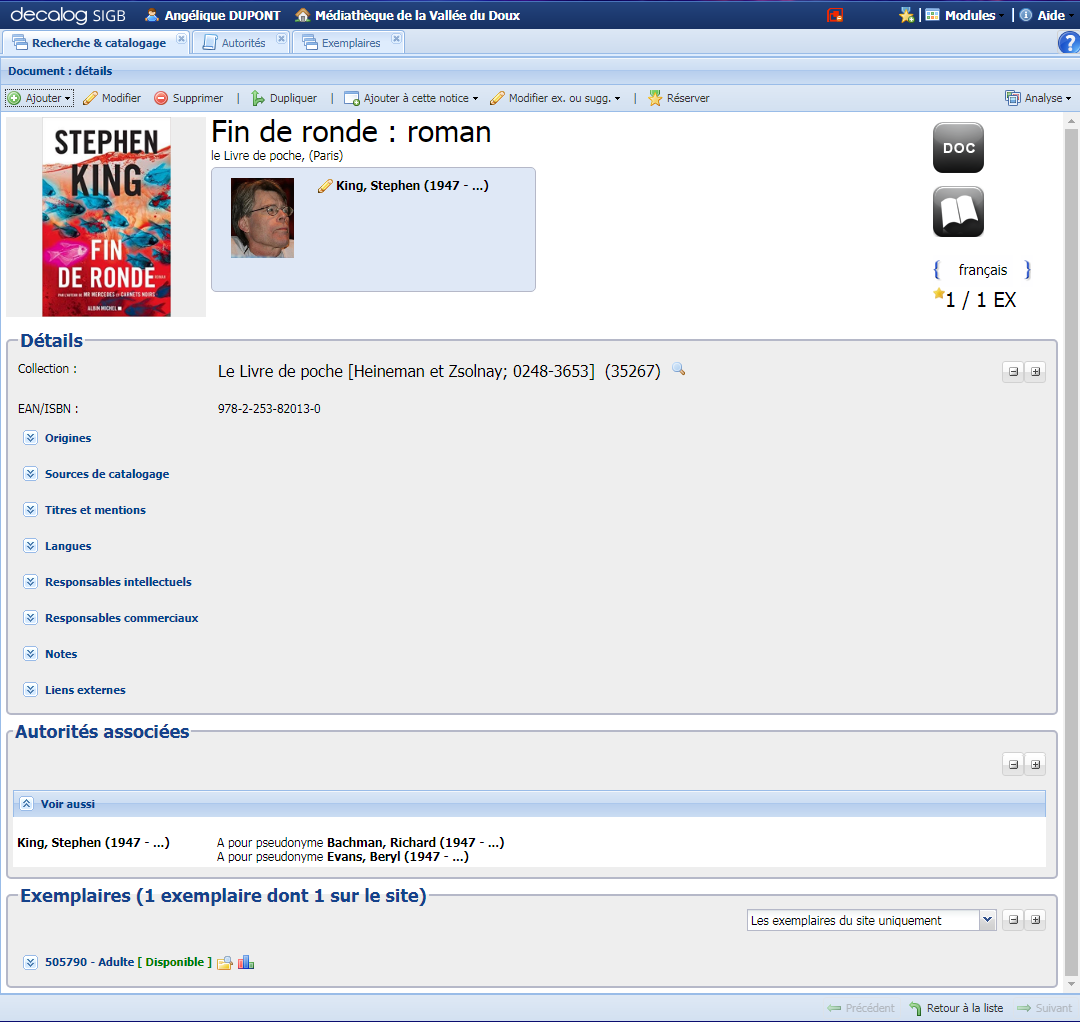Open the blue help question mark icon
This screenshot has height=1022, width=1080.
pos(1067,43)
